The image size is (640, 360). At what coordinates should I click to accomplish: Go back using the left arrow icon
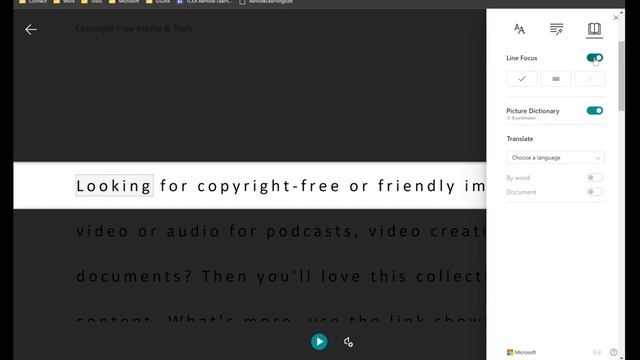(31, 29)
